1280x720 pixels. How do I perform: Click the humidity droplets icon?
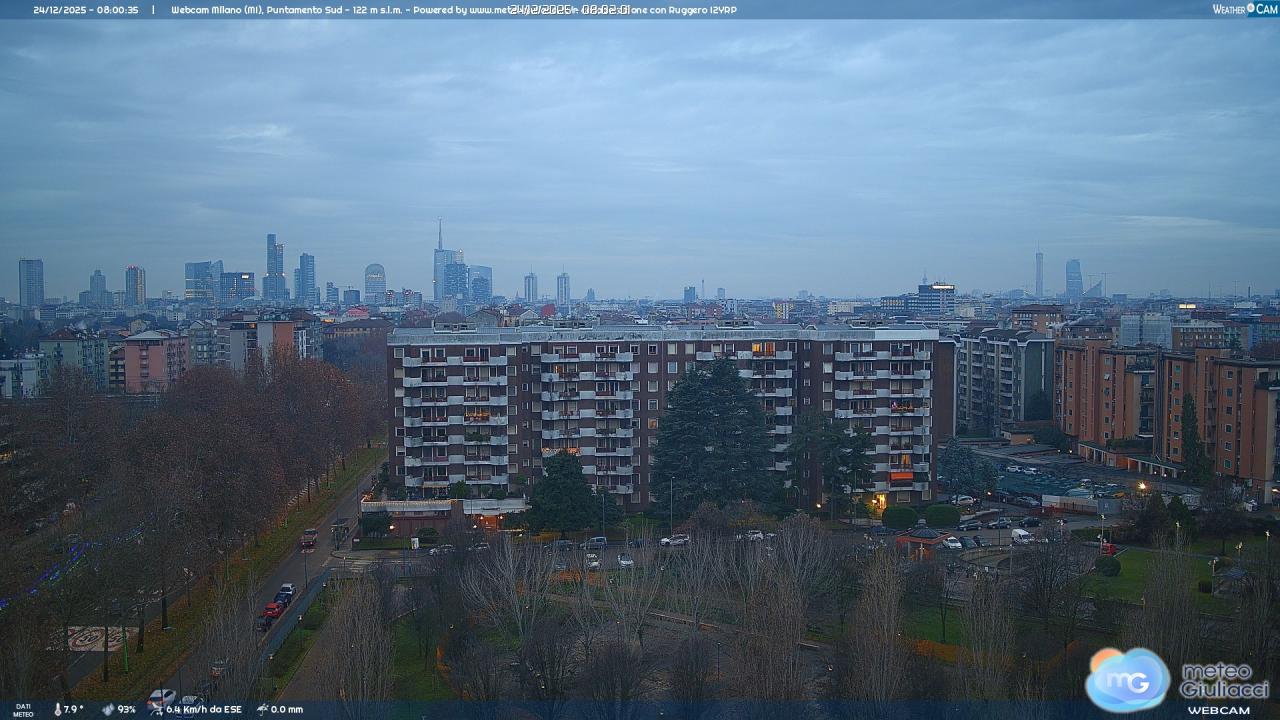[x=108, y=709]
